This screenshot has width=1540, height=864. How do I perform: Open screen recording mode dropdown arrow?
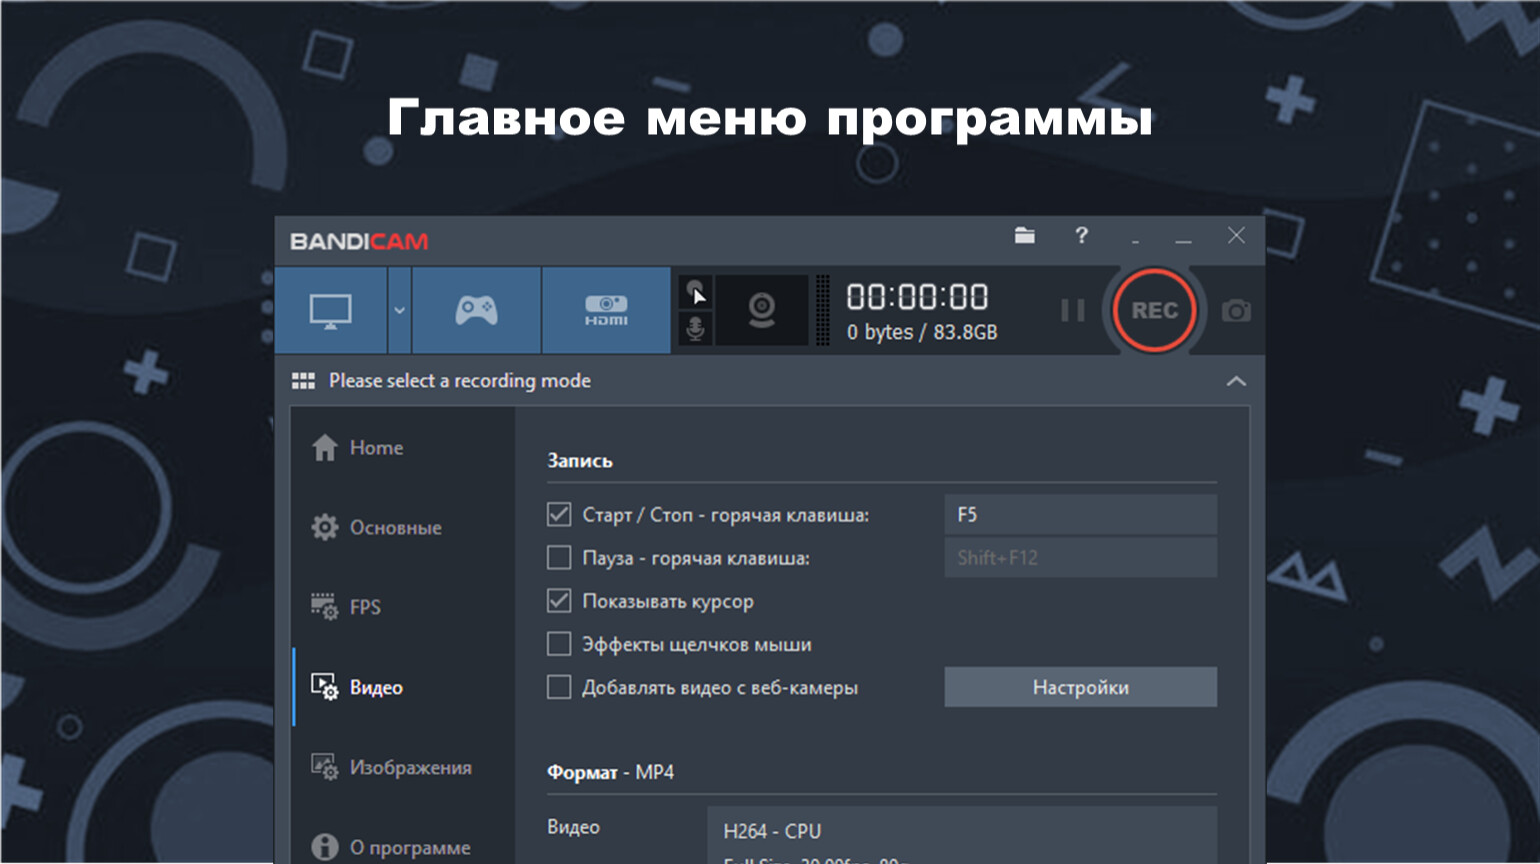(x=399, y=310)
